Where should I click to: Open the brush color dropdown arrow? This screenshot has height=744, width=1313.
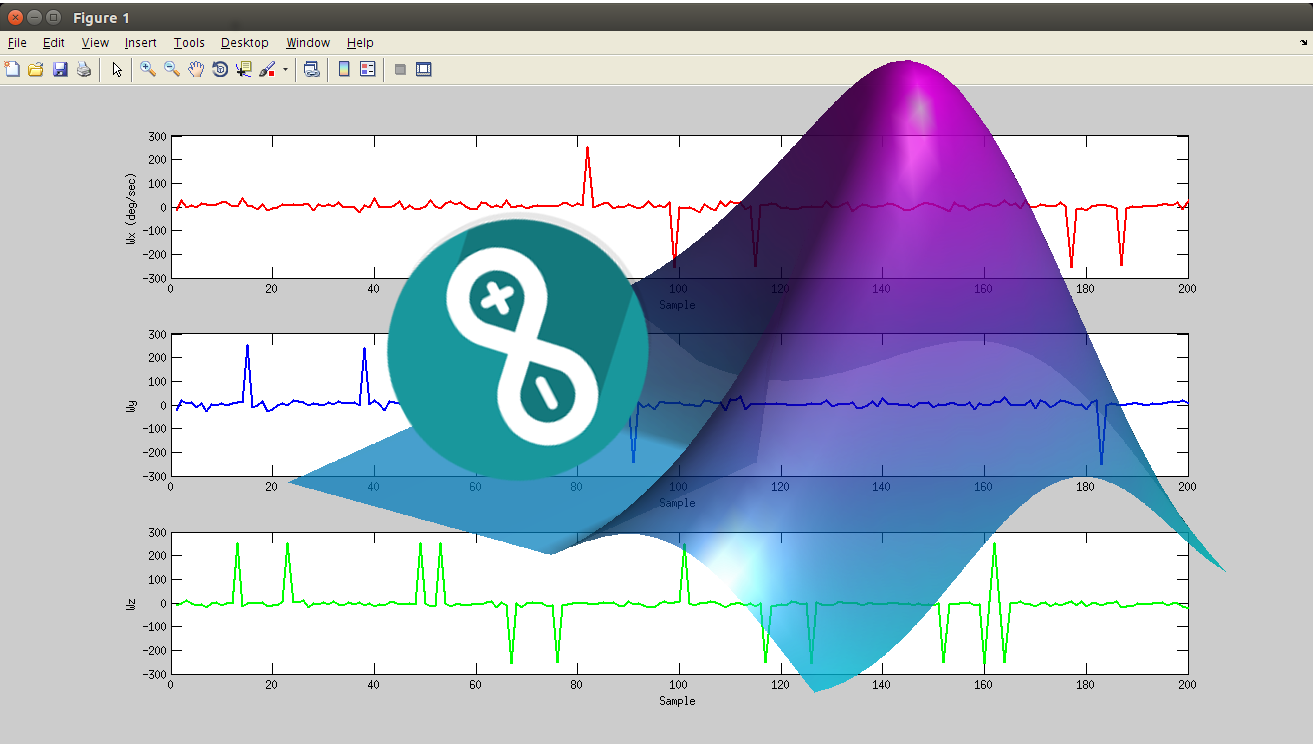click(x=285, y=70)
